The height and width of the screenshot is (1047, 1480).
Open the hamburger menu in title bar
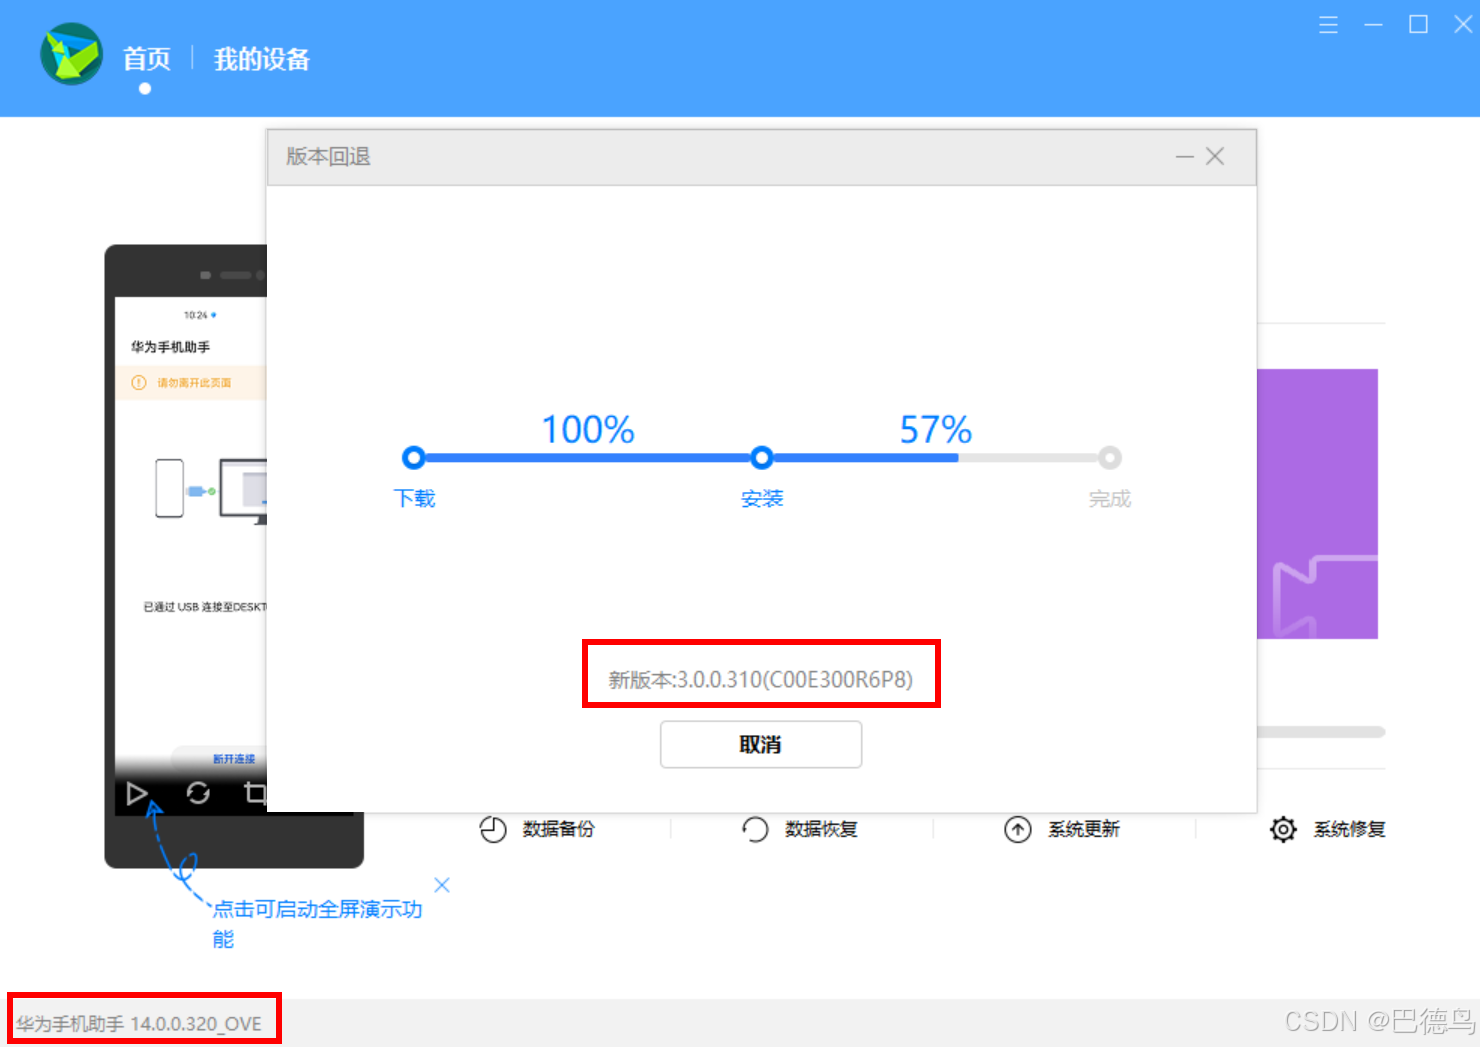coord(1328,25)
